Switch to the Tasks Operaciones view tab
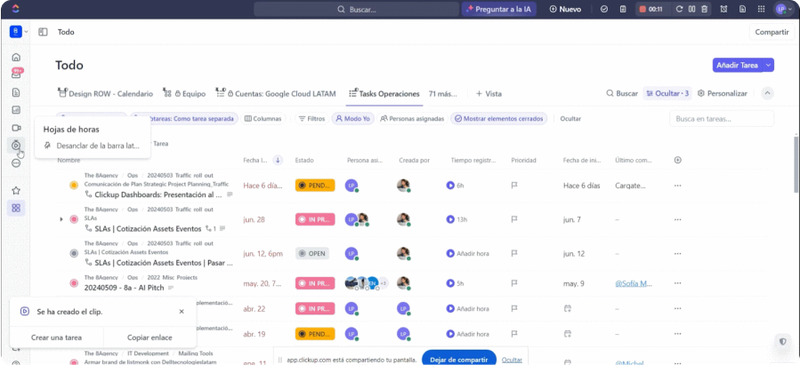 (384, 94)
